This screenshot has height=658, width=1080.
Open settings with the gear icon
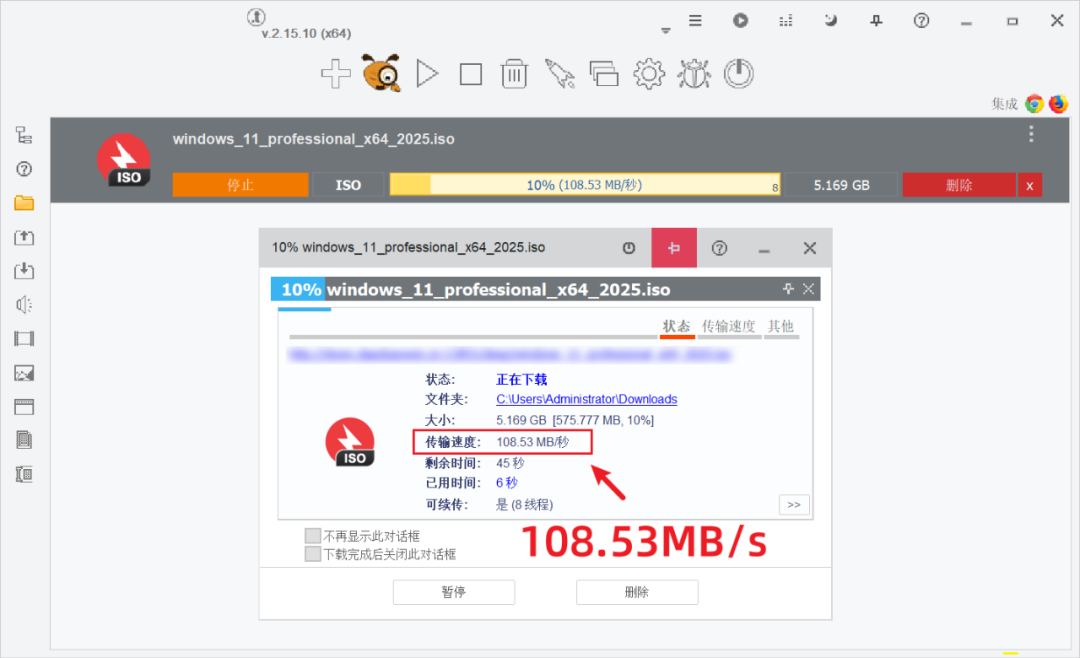click(649, 74)
